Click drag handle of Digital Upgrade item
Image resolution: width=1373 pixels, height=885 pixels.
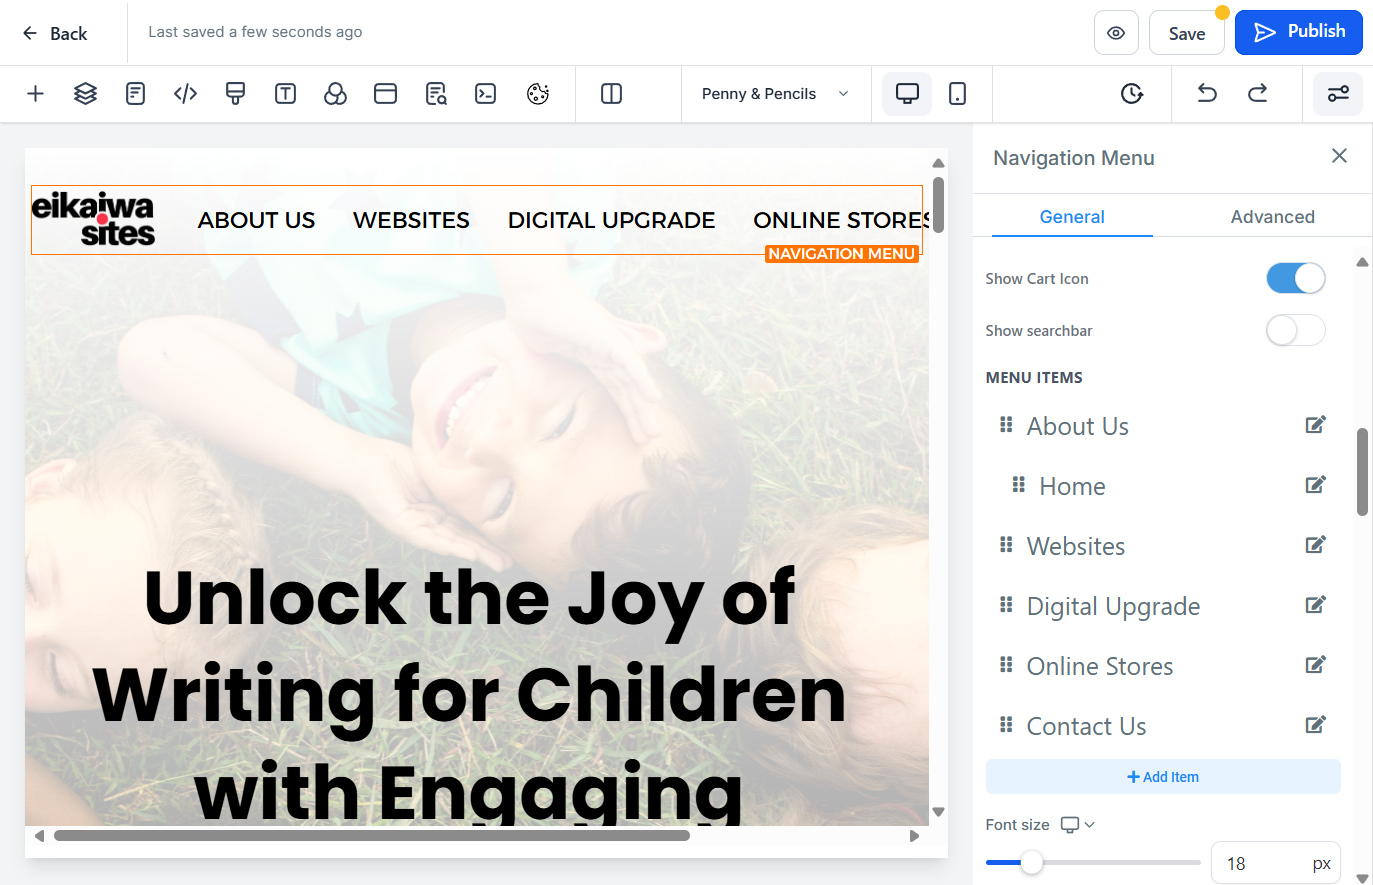(1006, 605)
